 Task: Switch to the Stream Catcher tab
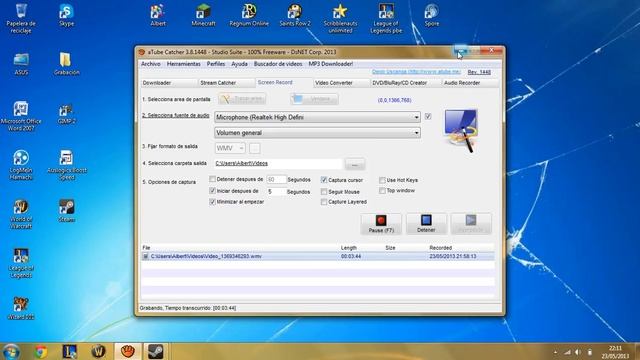click(x=227, y=83)
